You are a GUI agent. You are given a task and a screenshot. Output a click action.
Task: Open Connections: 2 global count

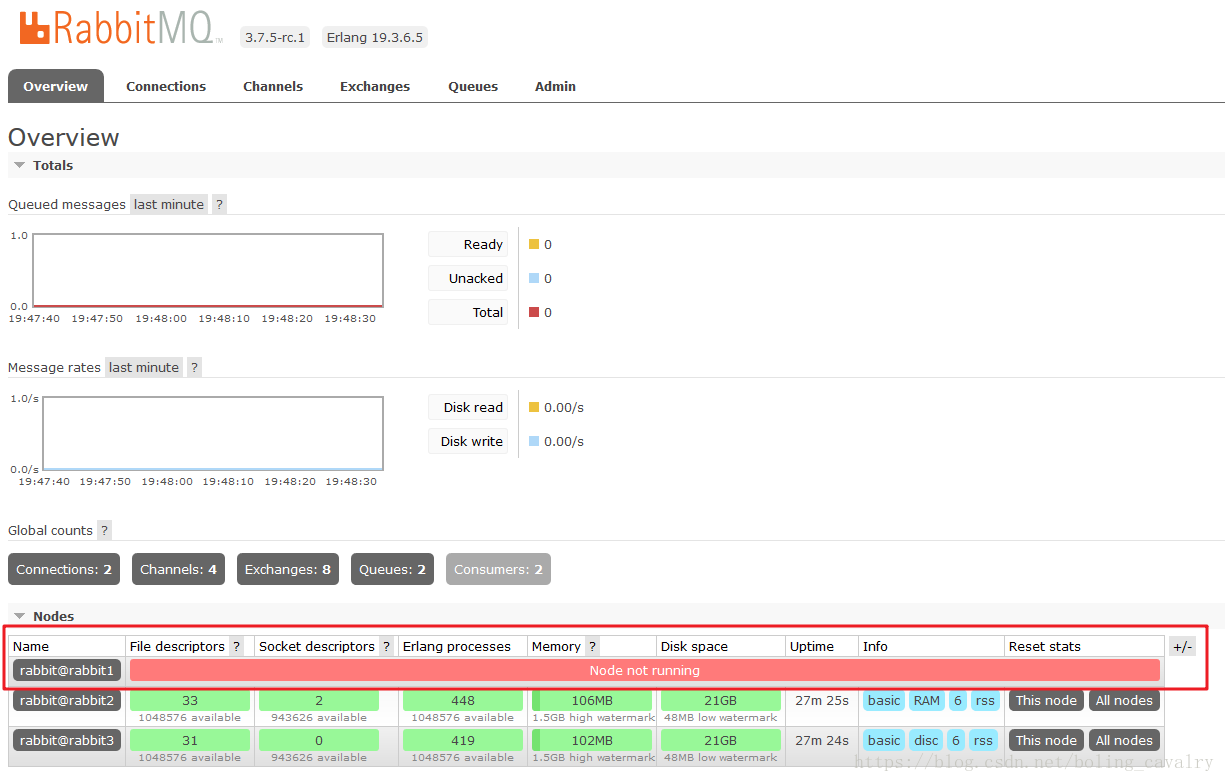click(64, 569)
